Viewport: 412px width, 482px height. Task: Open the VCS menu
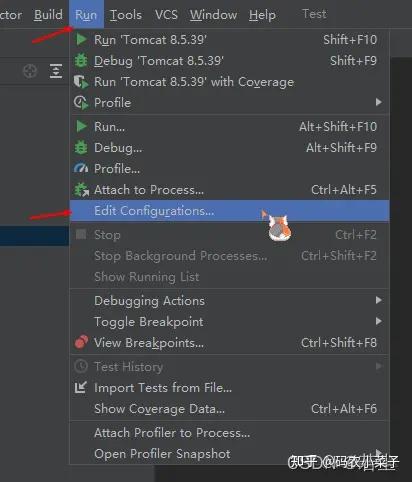click(x=166, y=15)
